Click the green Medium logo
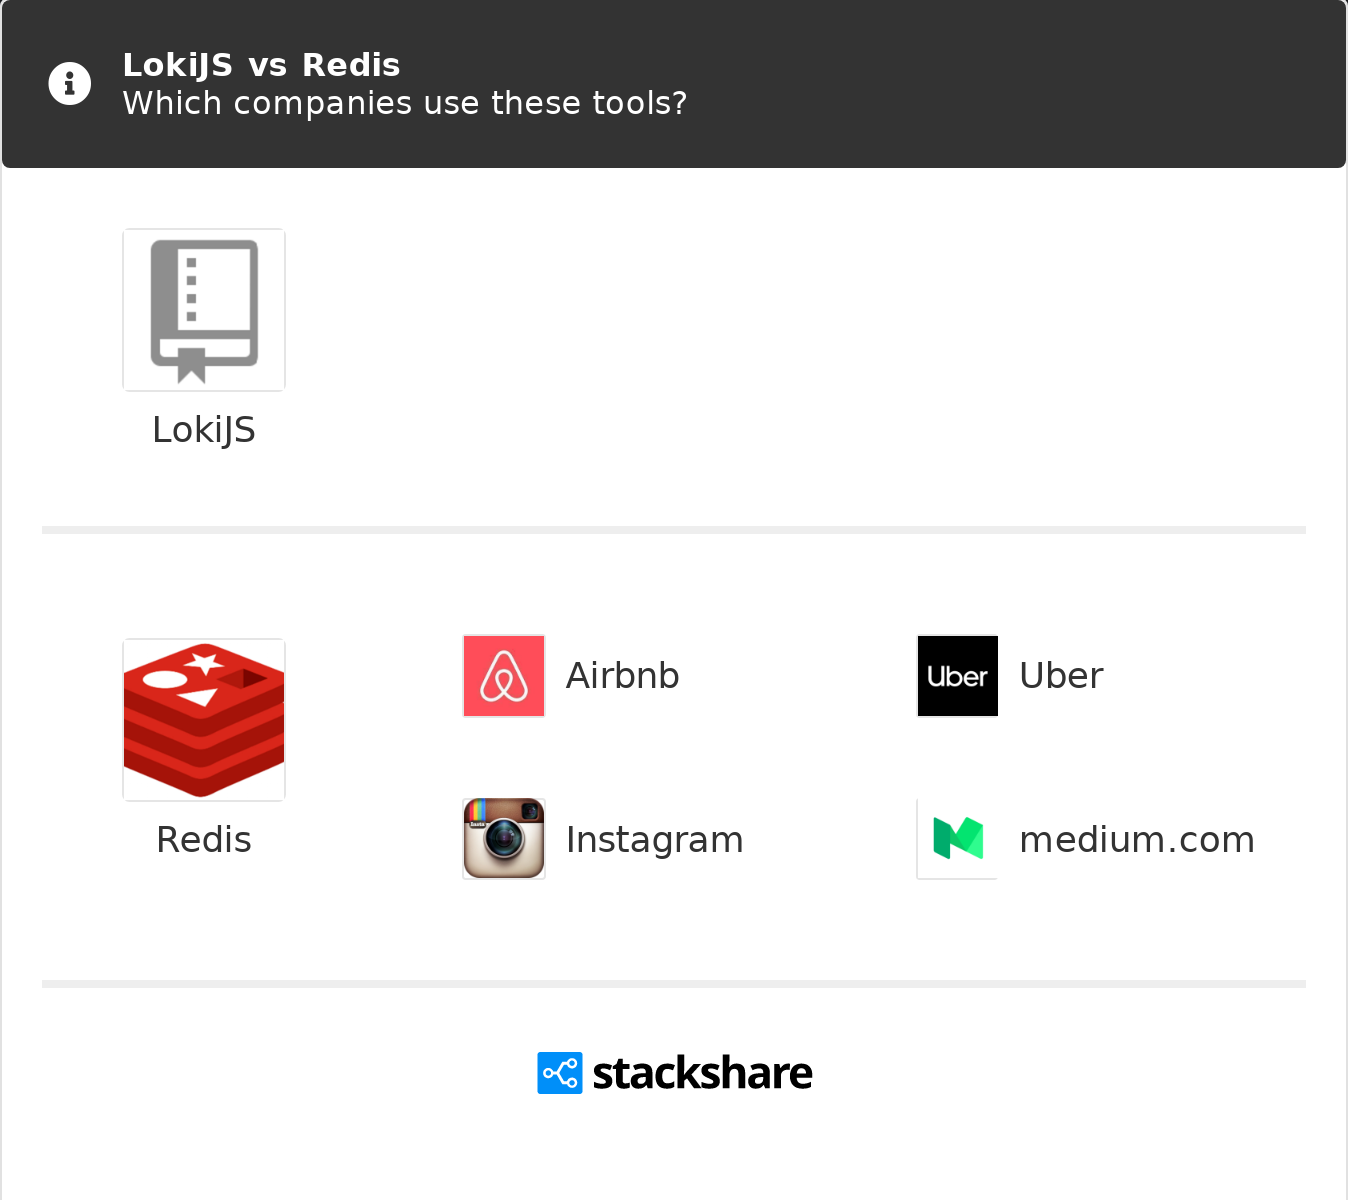Viewport: 1348px width, 1200px height. (x=958, y=839)
